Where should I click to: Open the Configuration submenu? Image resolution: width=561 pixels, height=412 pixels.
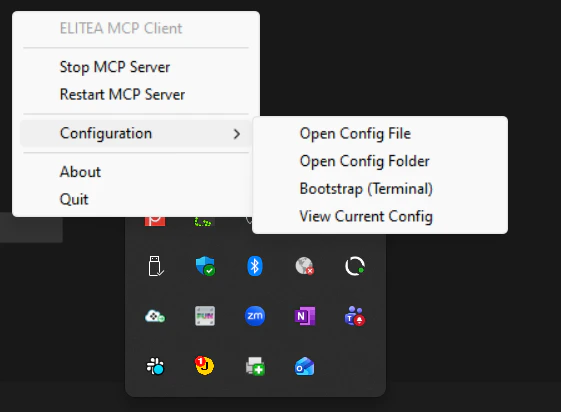click(x=136, y=133)
